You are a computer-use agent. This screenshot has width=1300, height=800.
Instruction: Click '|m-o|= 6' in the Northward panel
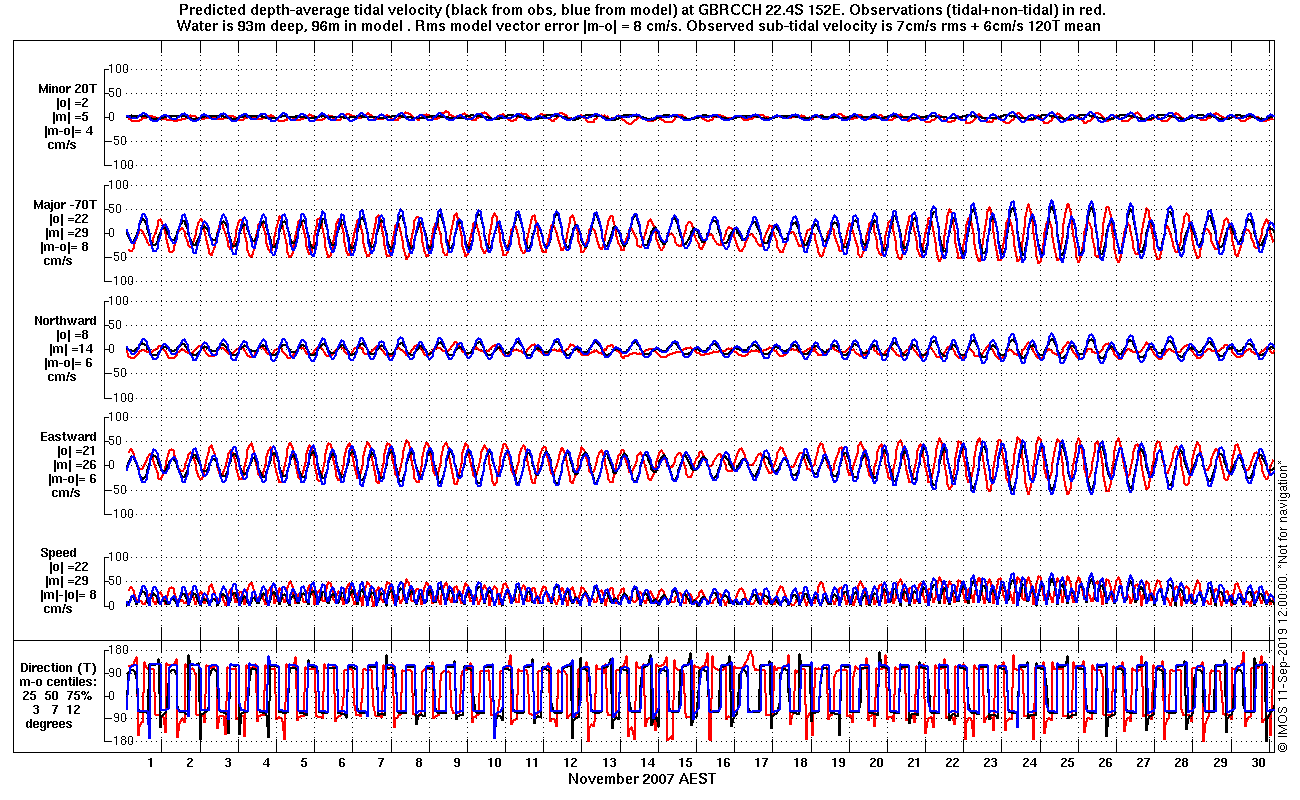(69, 363)
